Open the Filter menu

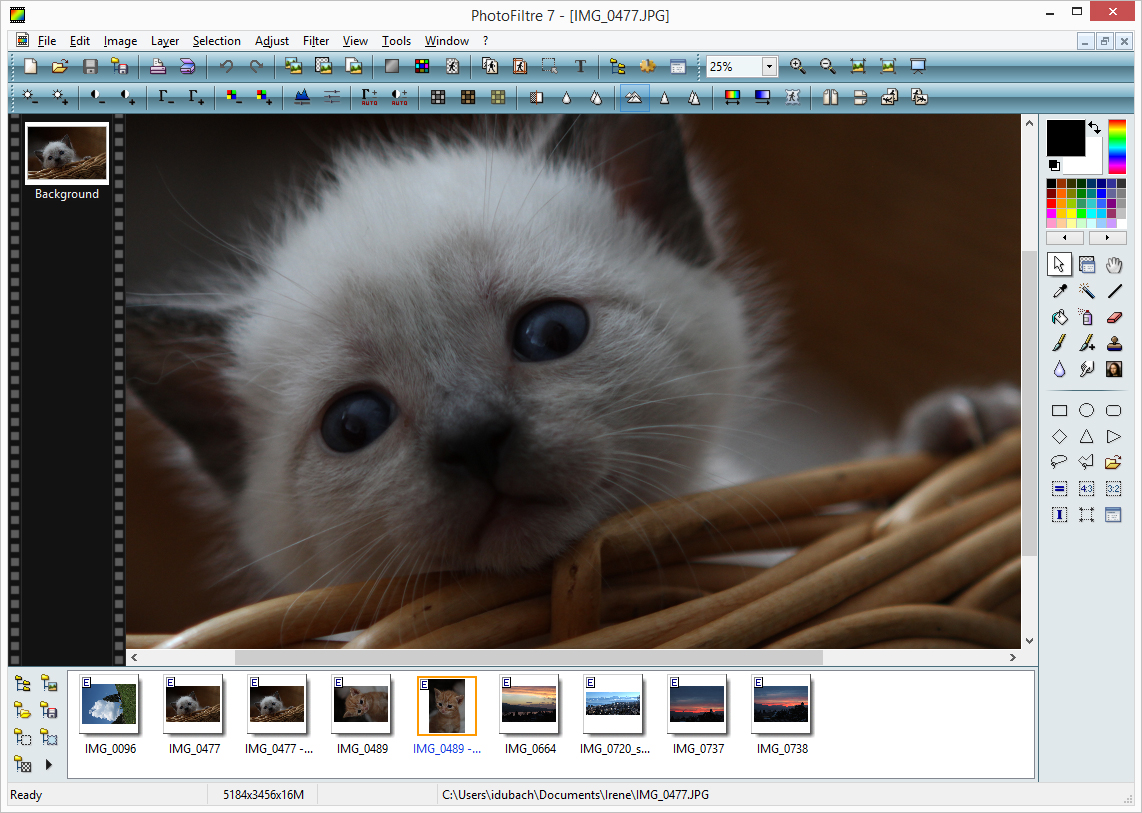coord(316,41)
